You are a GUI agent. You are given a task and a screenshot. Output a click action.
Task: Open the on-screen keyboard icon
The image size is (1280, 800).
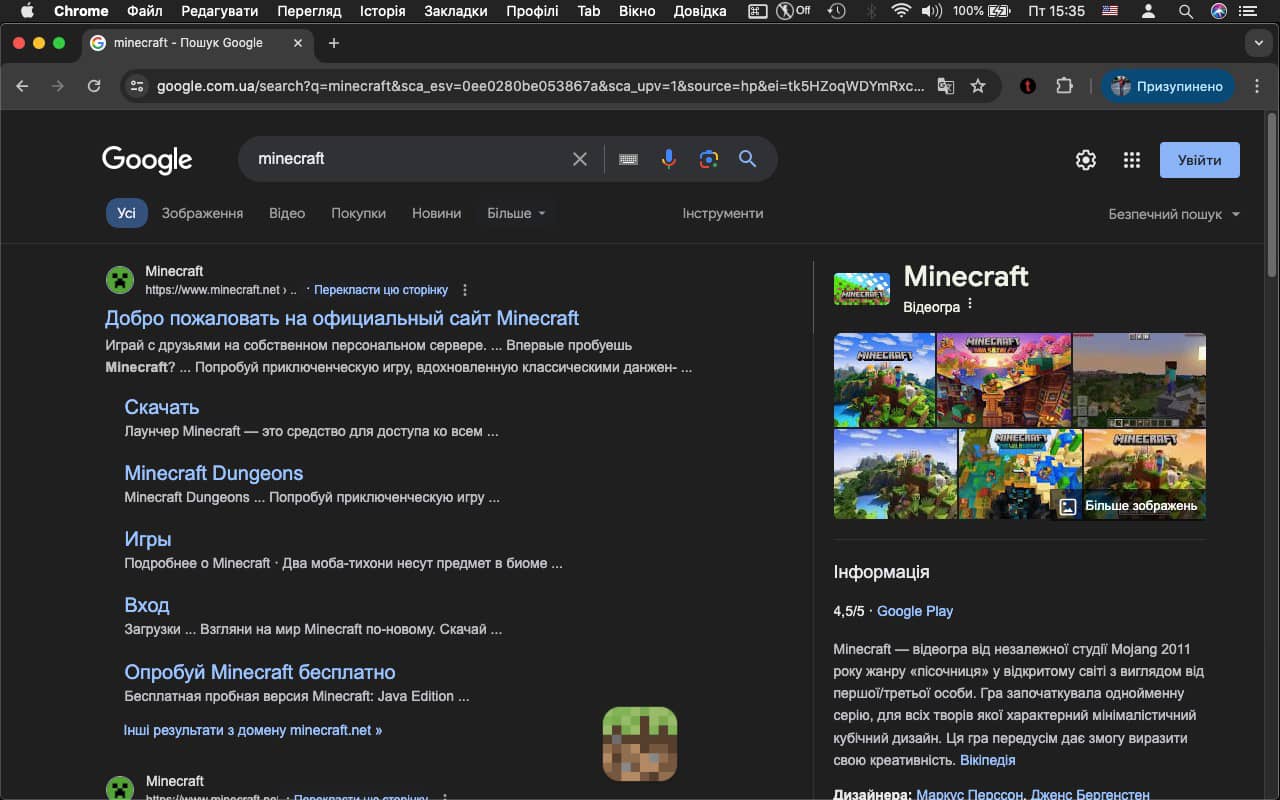[628, 159]
